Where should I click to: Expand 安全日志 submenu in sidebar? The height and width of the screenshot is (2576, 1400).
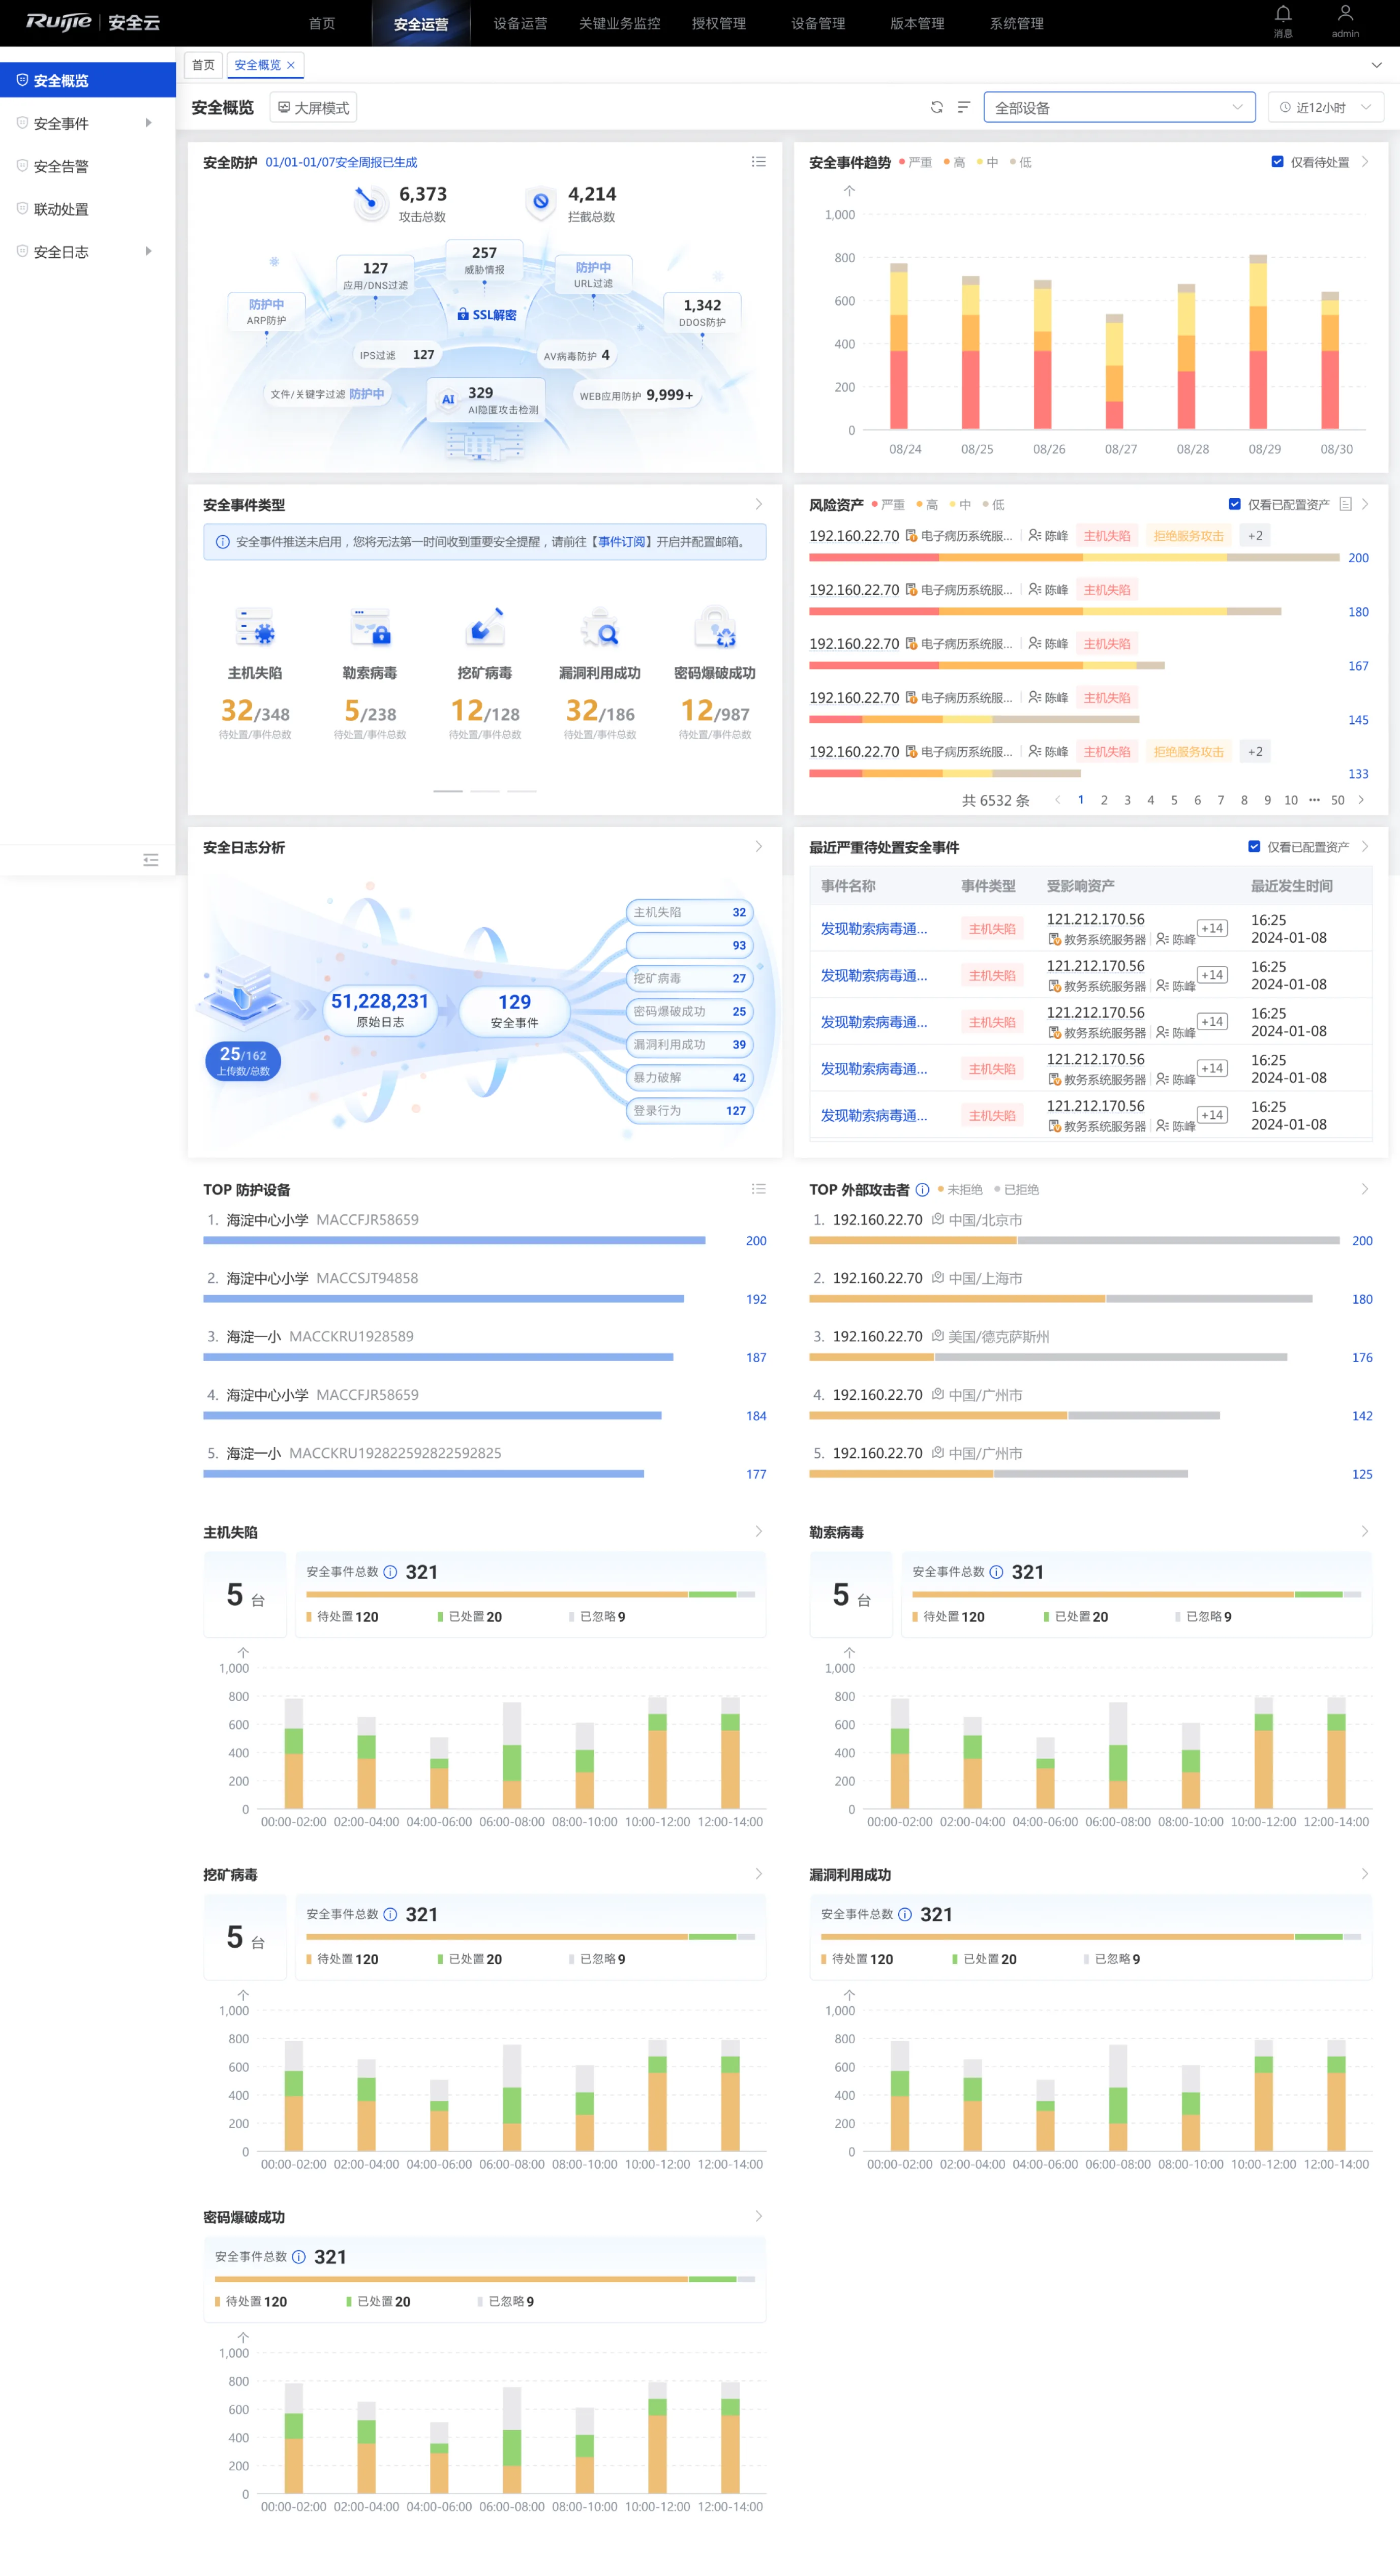click(x=149, y=251)
